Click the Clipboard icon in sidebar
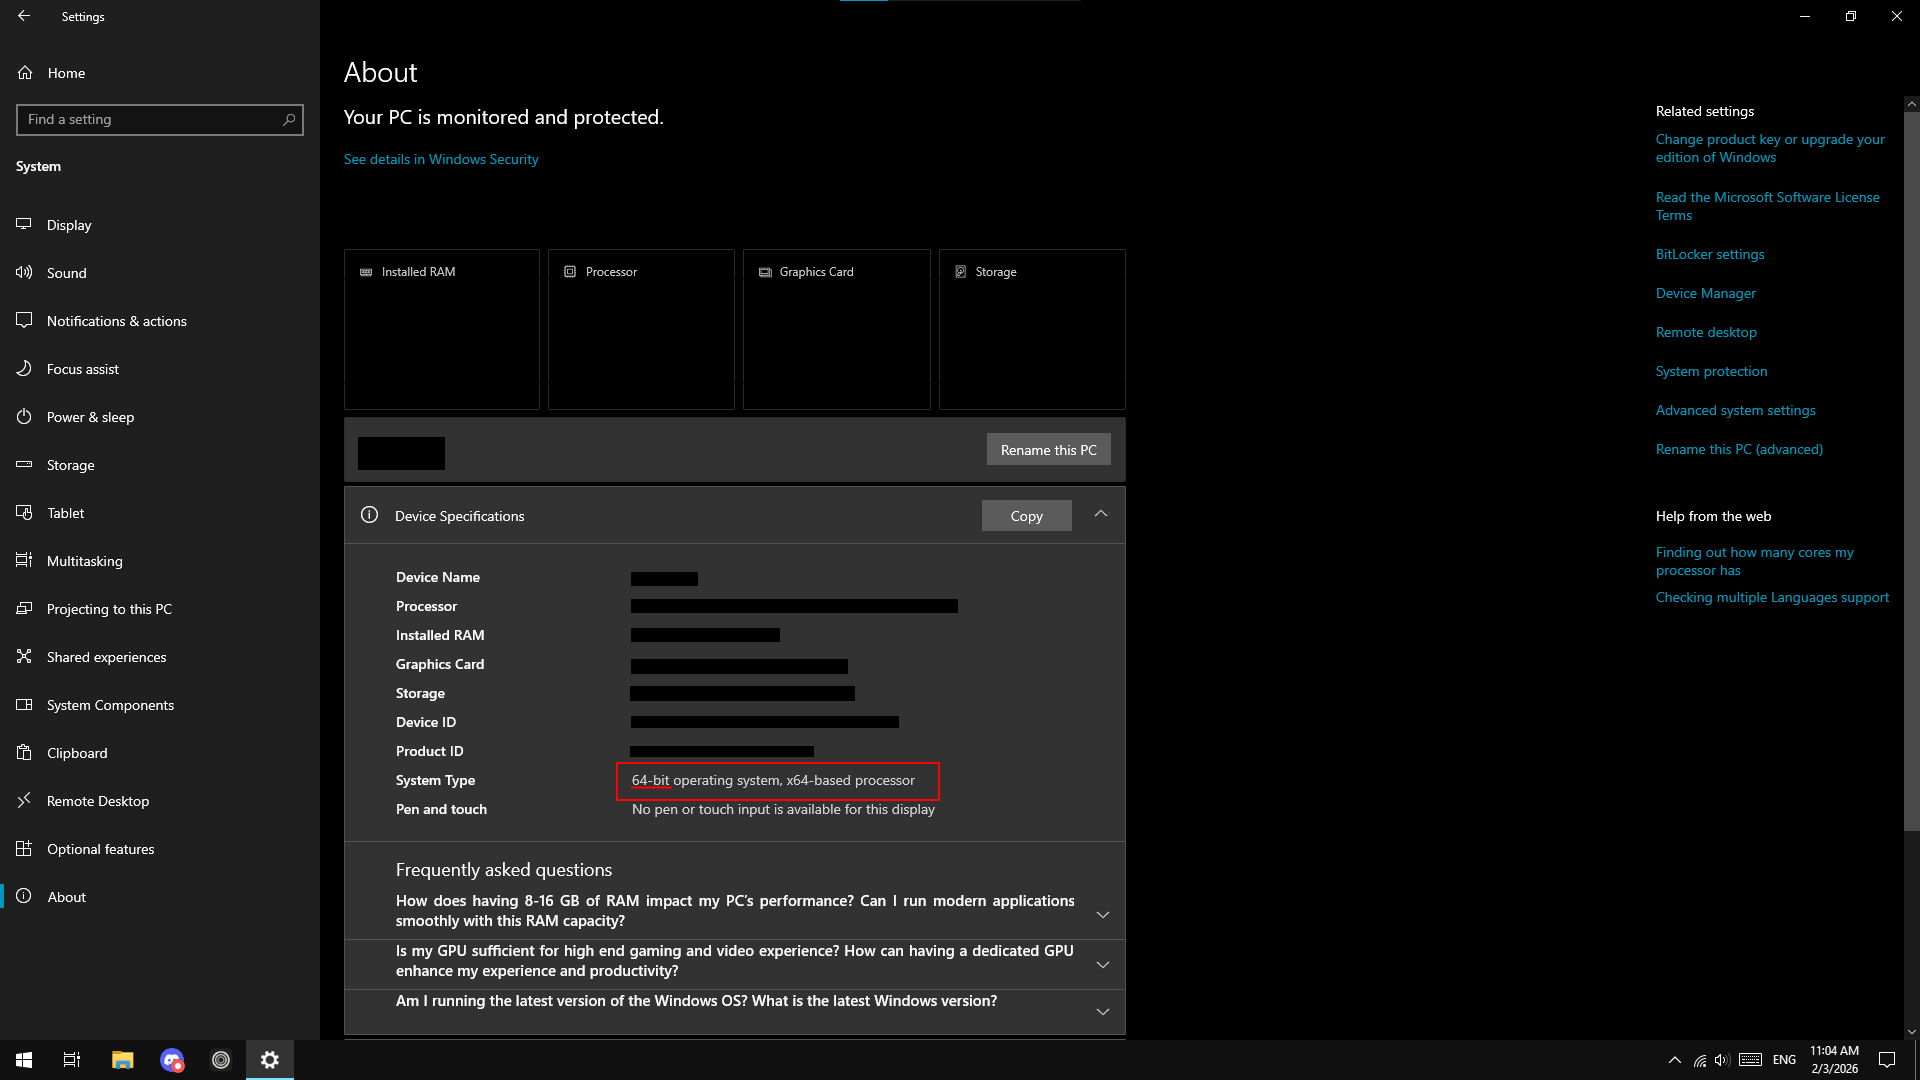Screen dimensions: 1920x1080 tap(24, 753)
